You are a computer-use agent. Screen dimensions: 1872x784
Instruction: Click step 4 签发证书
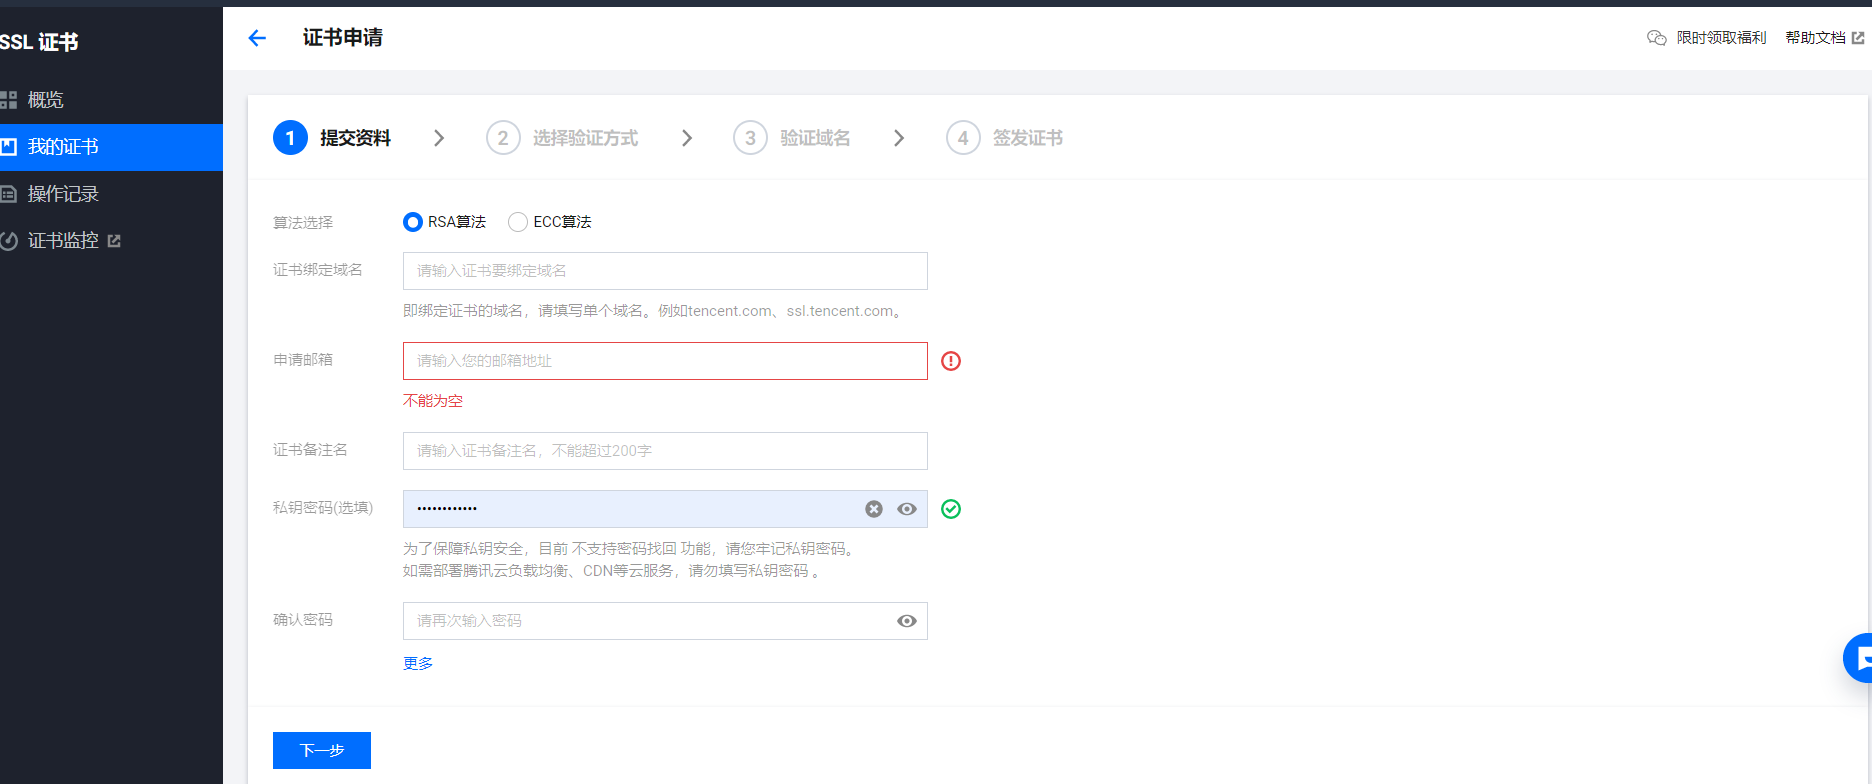coord(1005,138)
